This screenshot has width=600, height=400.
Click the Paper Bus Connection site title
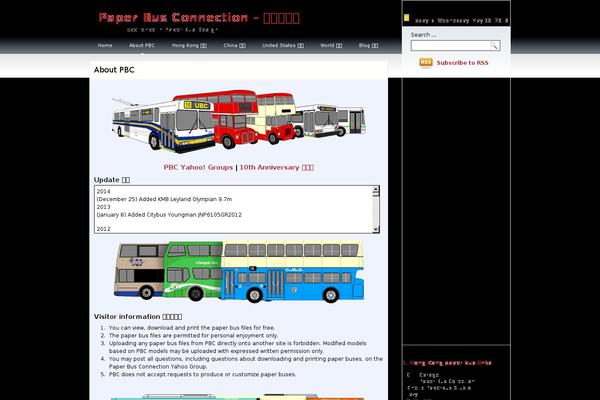point(199,18)
